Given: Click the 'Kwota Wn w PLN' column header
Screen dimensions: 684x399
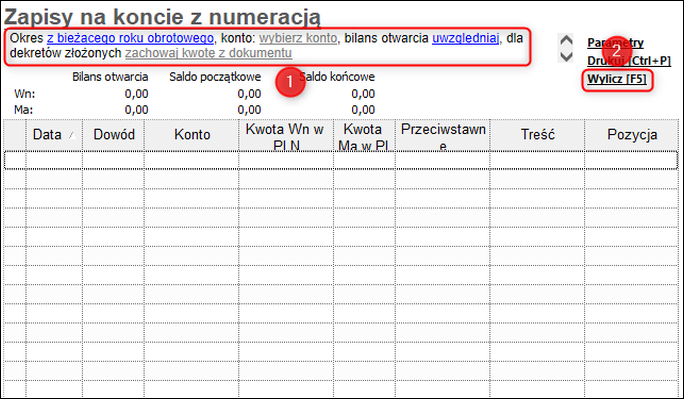Looking at the screenshot, I should pos(286,136).
